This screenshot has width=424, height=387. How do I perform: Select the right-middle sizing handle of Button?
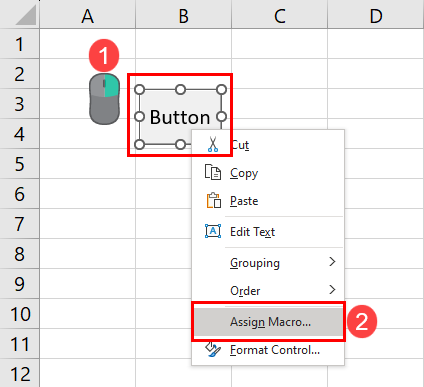click(x=221, y=117)
